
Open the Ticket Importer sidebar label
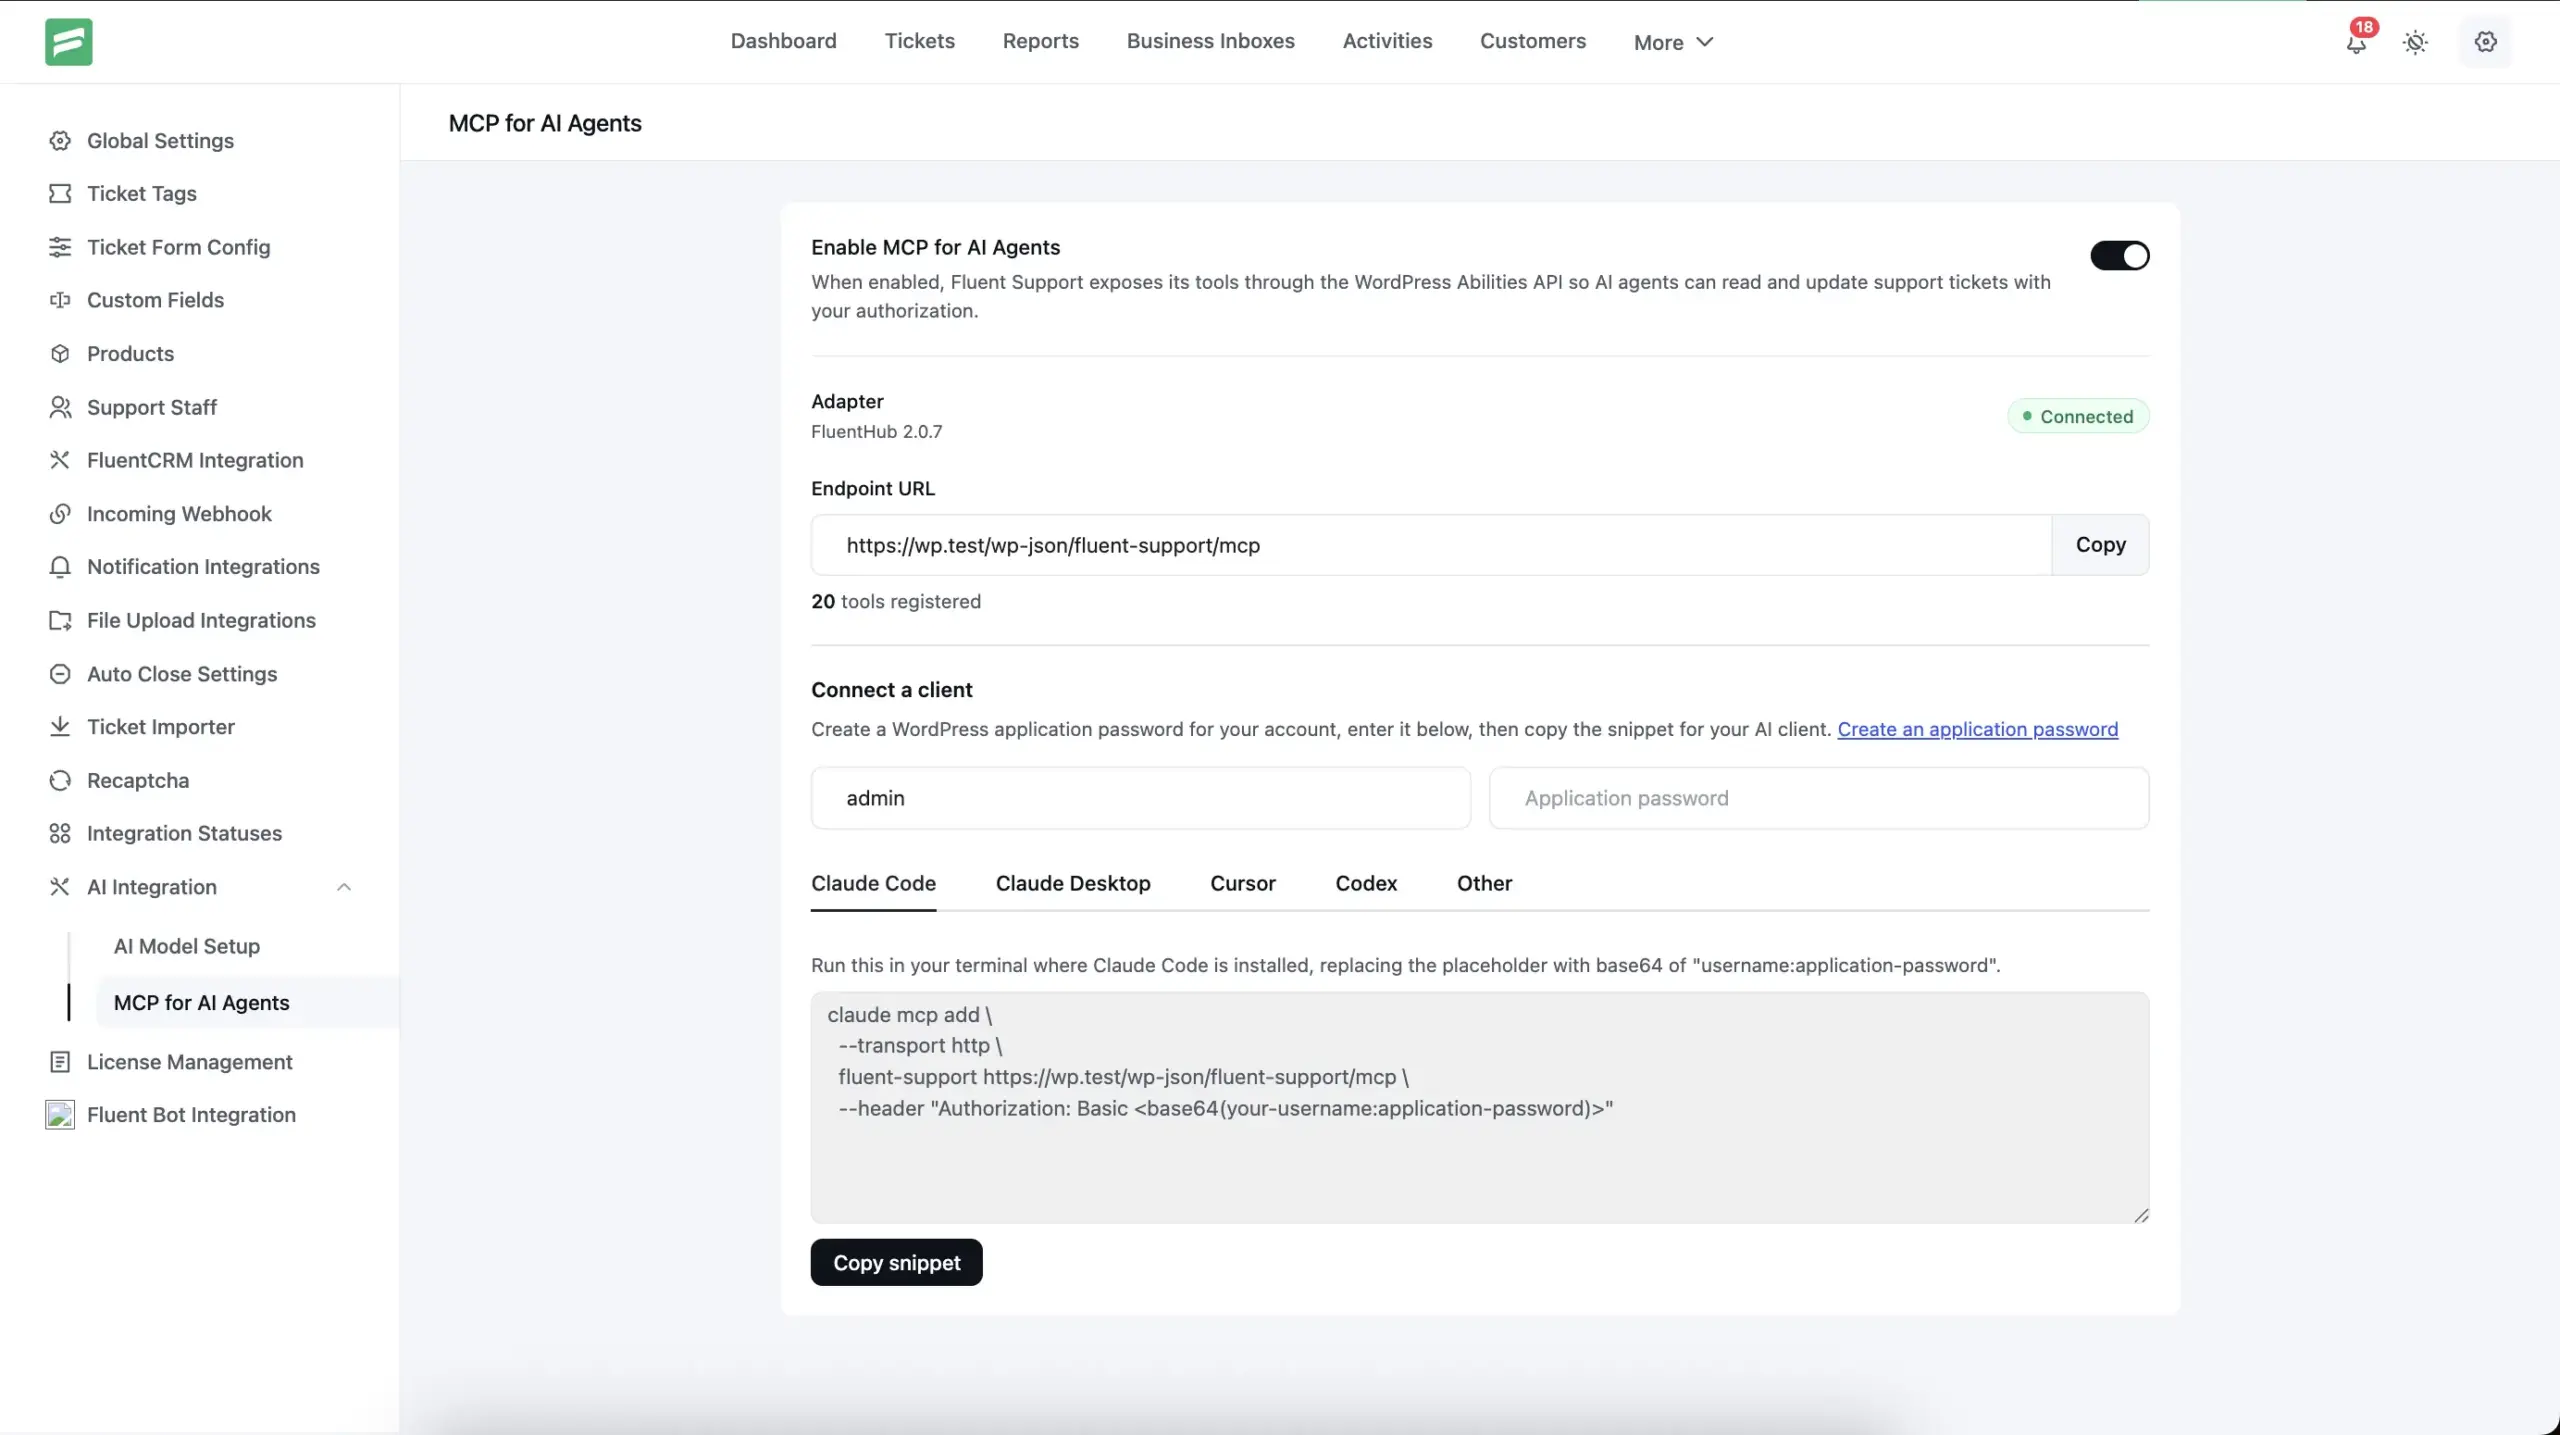160,727
